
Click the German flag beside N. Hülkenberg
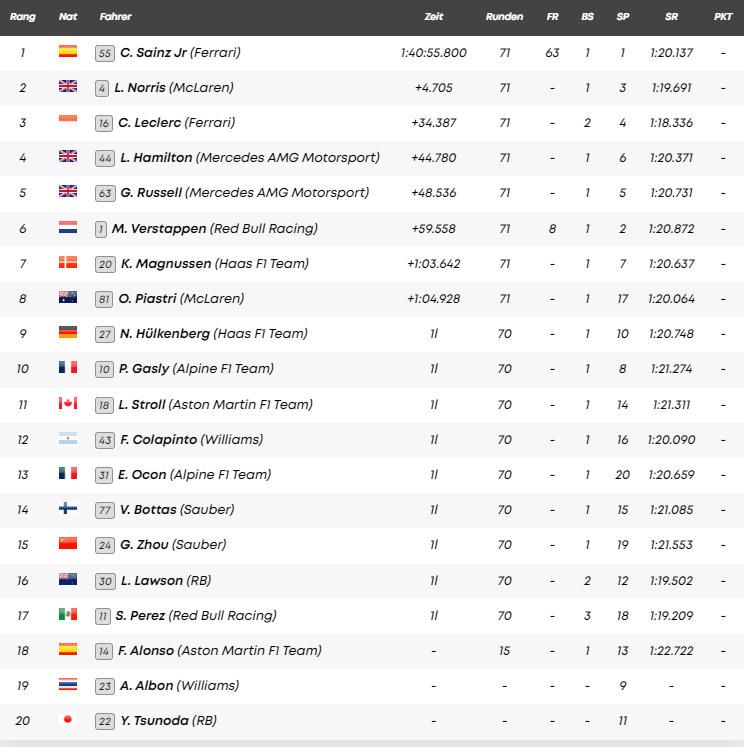[x=68, y=333]
